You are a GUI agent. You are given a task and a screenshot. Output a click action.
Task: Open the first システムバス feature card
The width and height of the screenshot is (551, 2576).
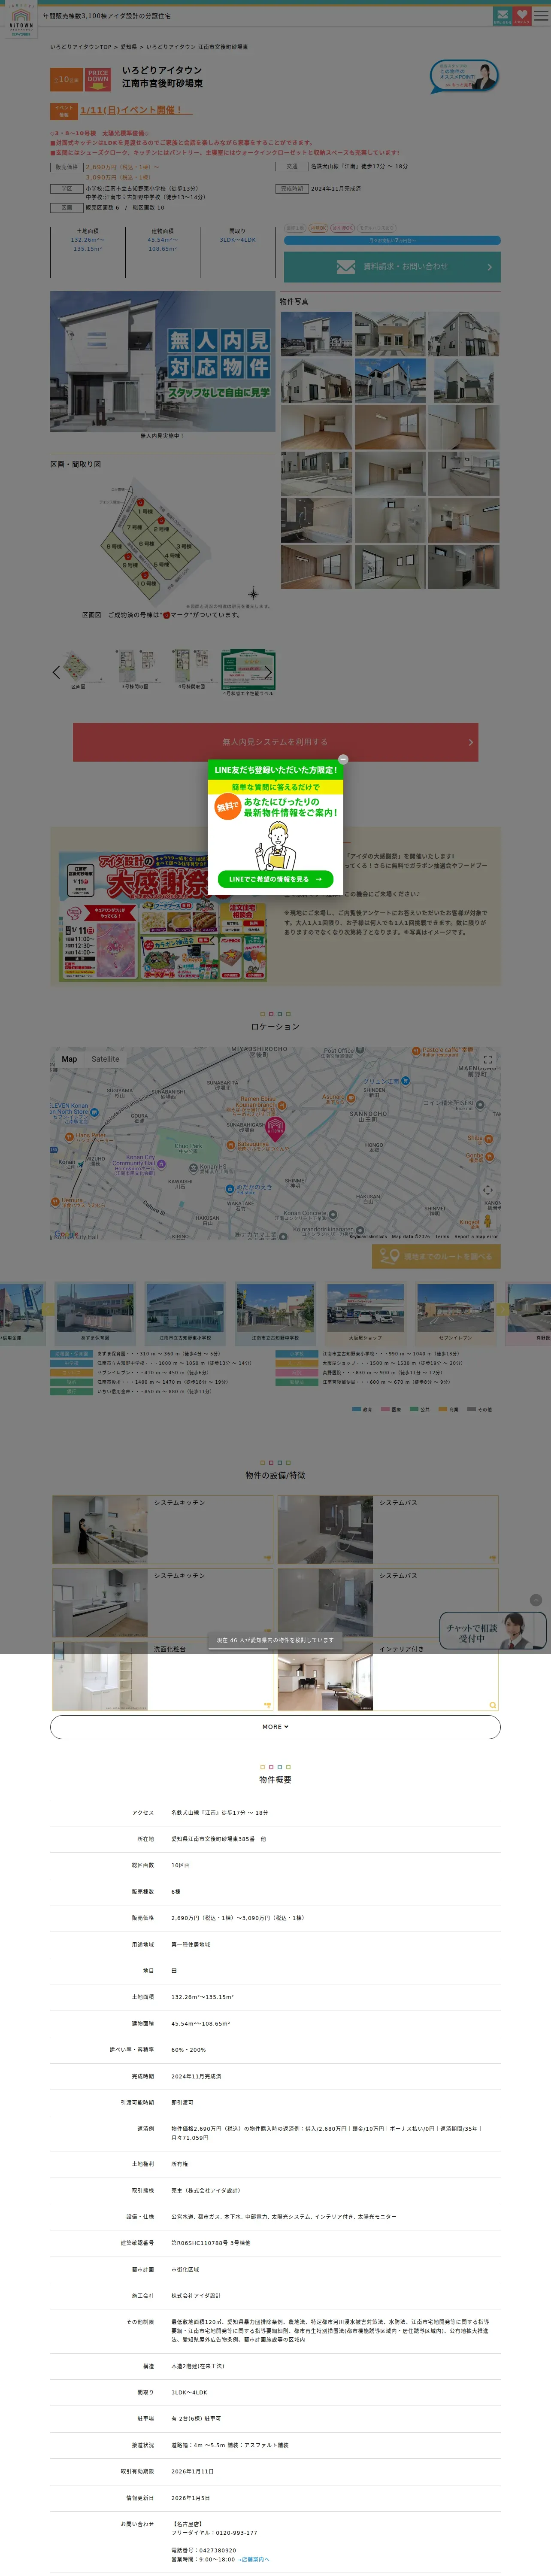coord(388,1530)
